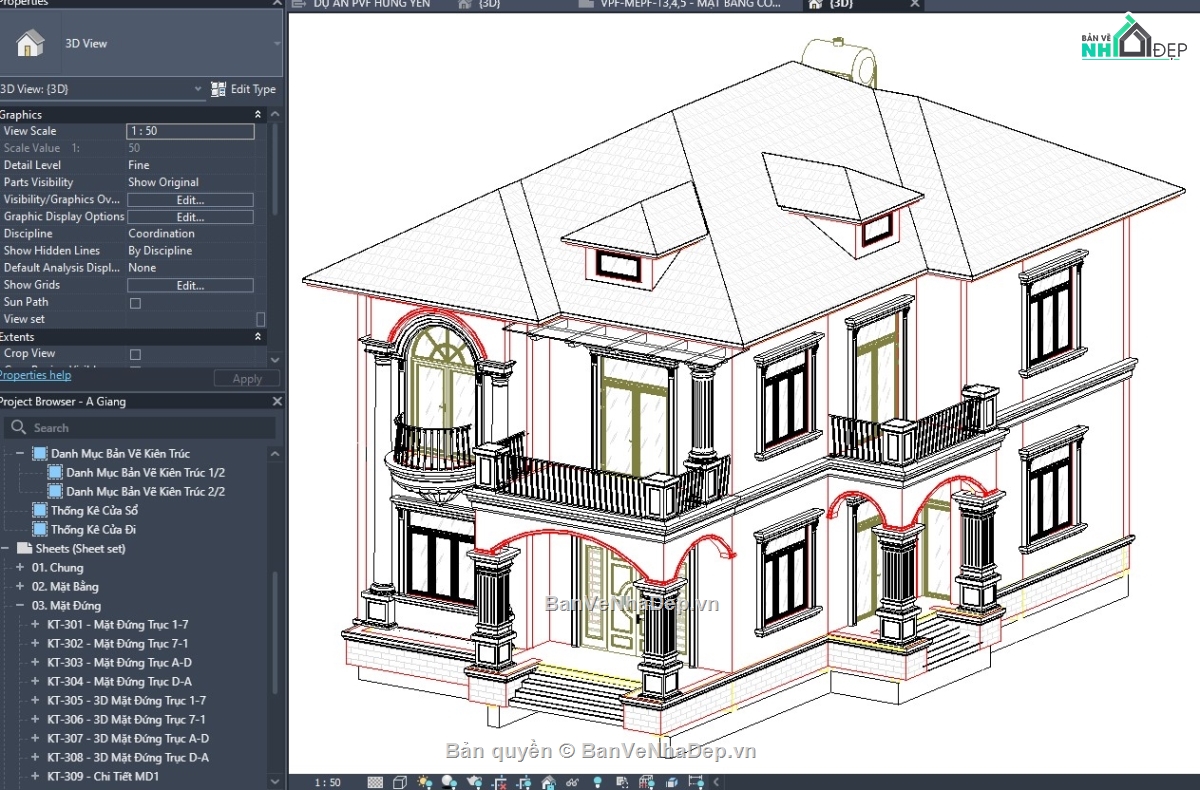Click schedule icon of Thống Kê Cửa Đi
1200x790 pixels.
click(x=40, y=529)
